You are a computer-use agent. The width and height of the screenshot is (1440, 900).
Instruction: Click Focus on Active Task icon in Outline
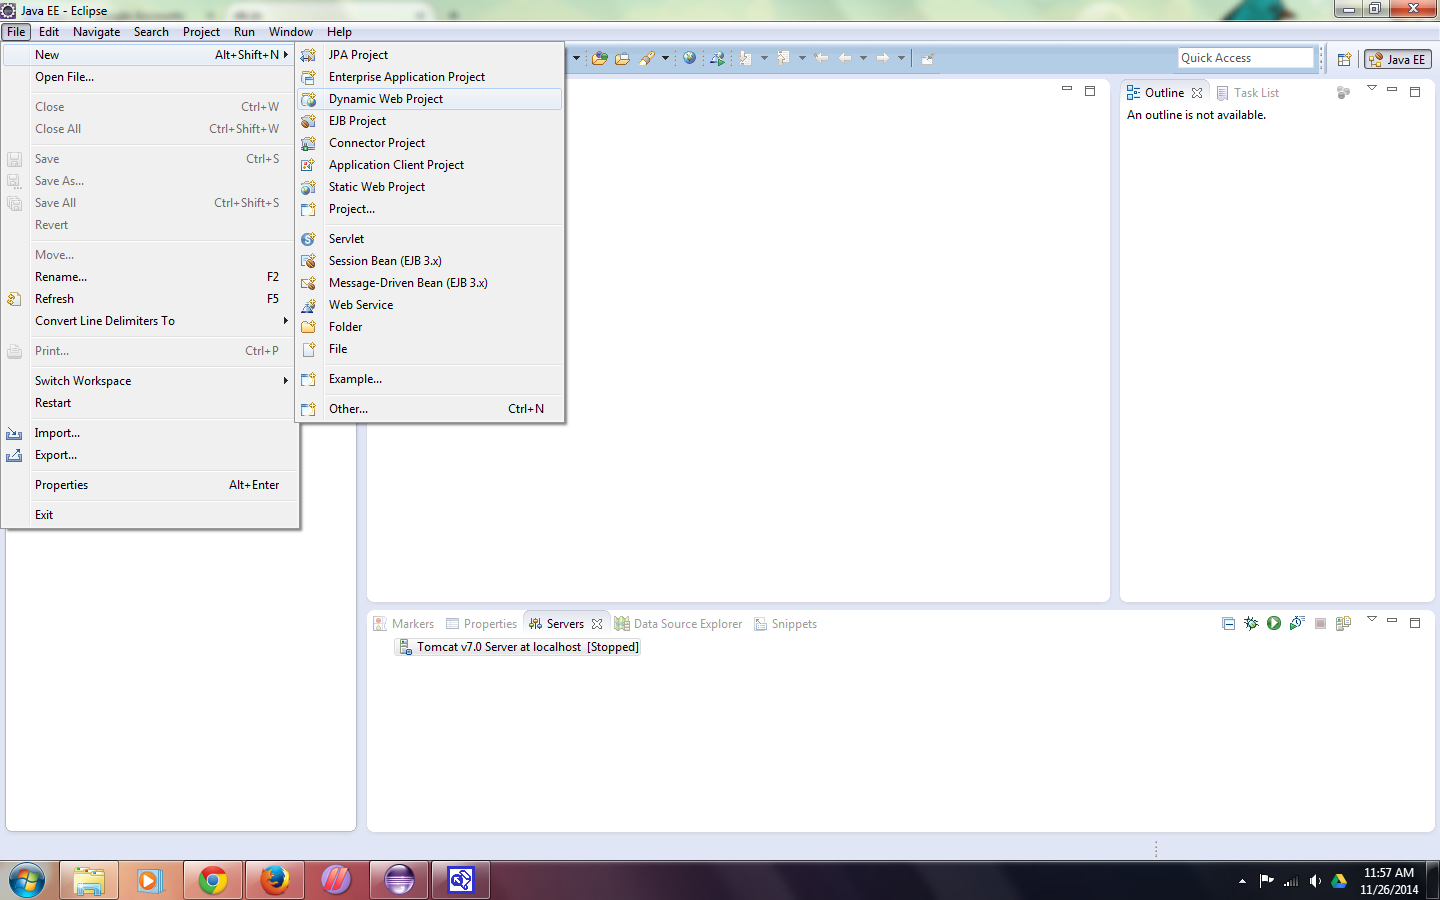point(1343,92)
